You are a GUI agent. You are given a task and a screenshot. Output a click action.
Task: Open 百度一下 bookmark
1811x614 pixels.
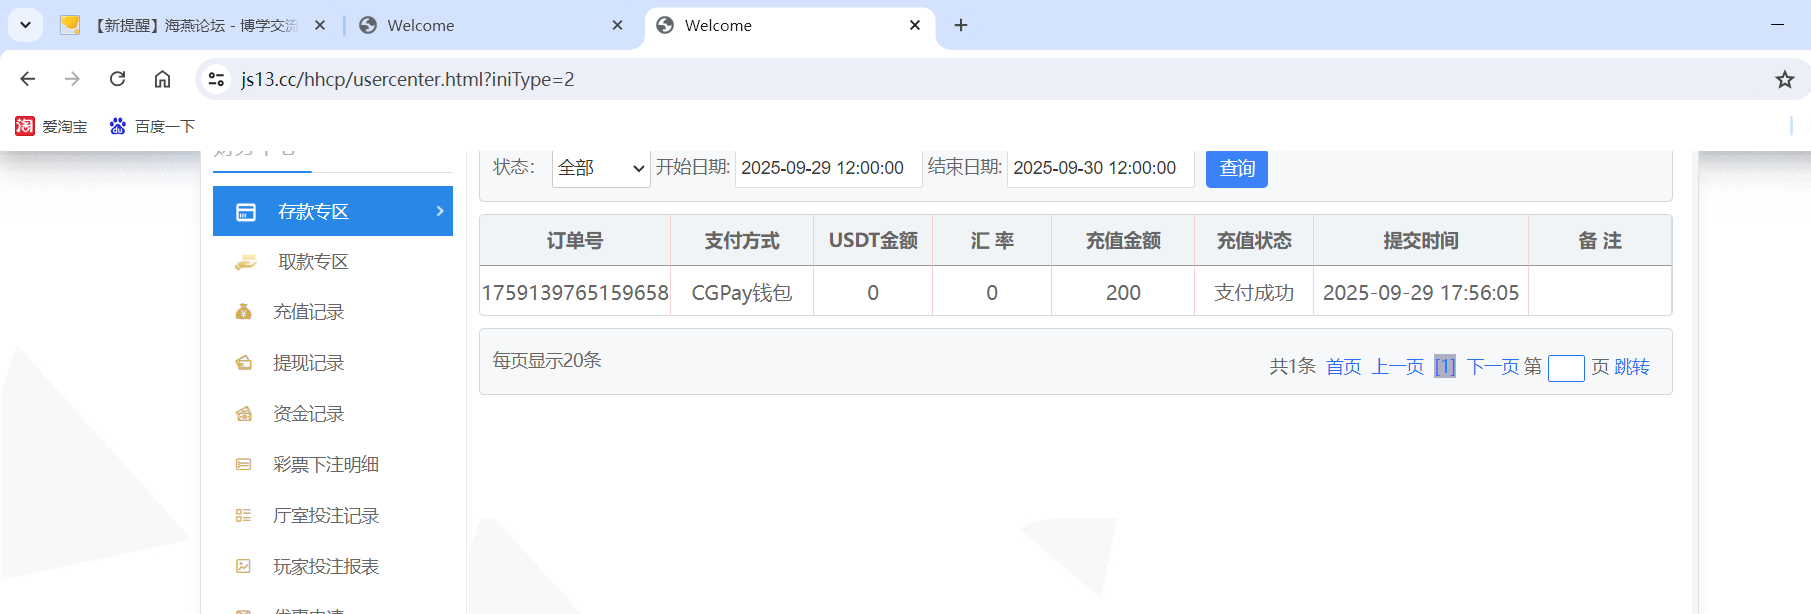(152, 126)
